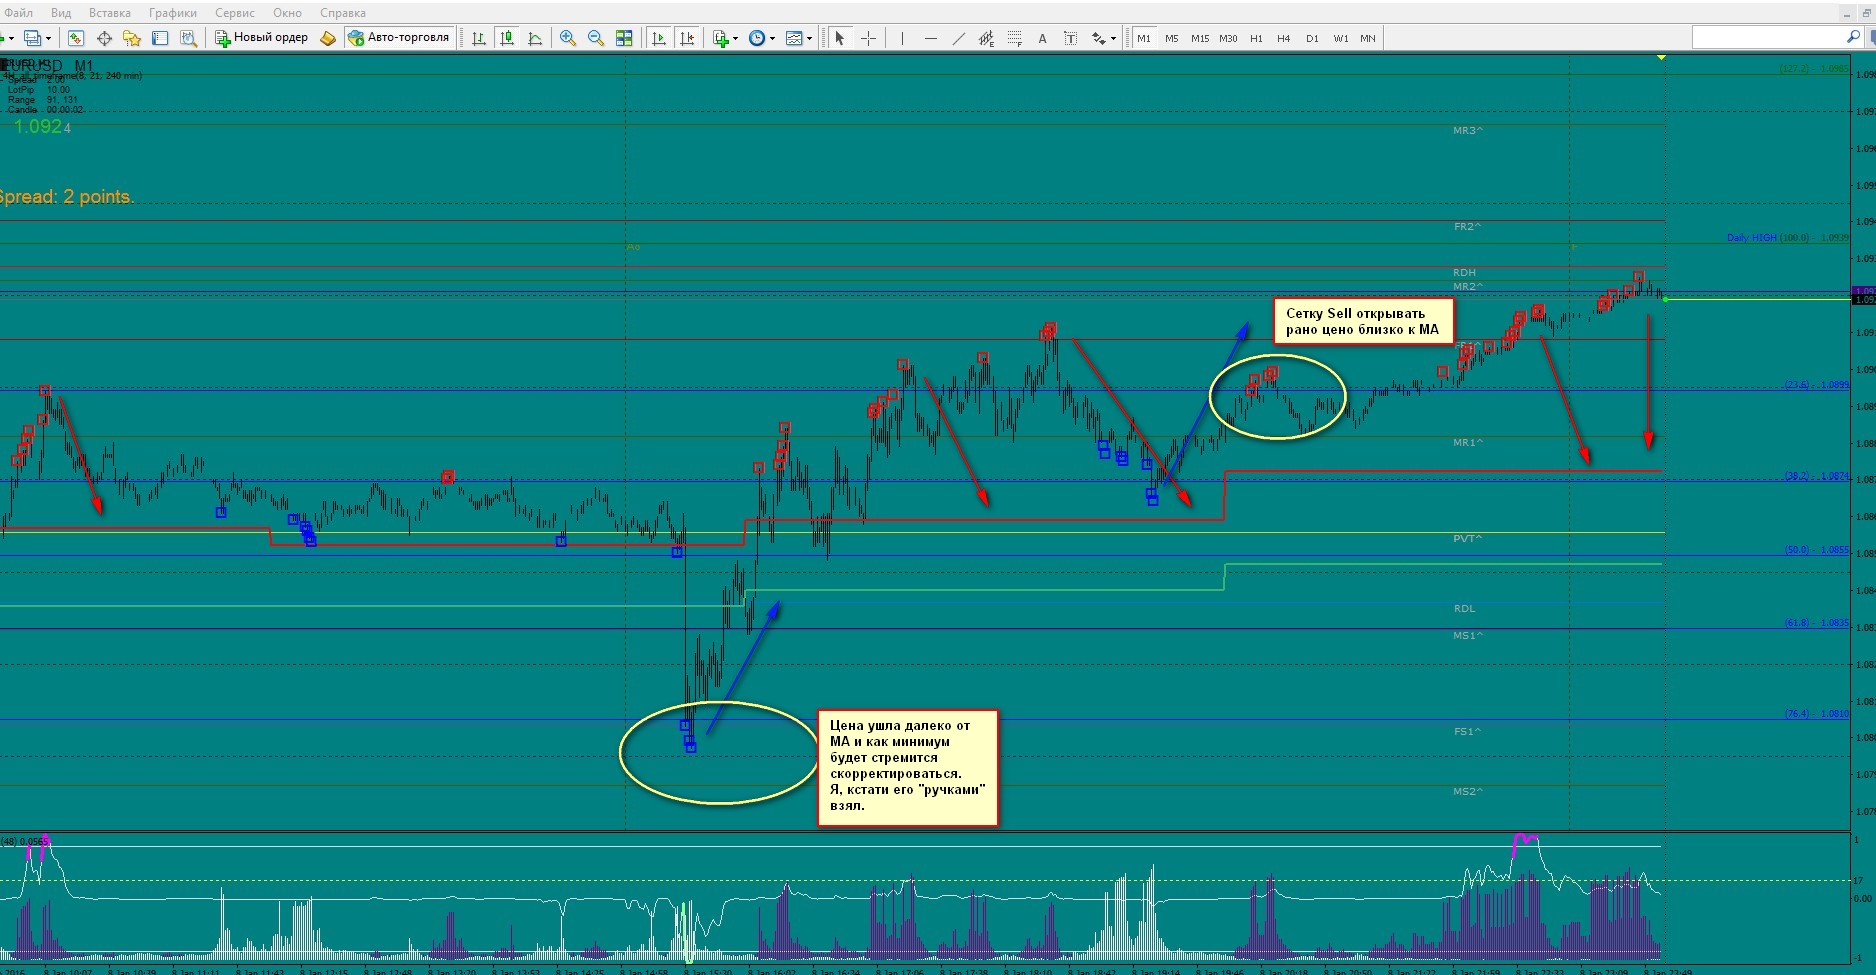Focus the search input field
This screenshot has width=1876, height=975.
pyautogui.click(x=1769, y=37)
